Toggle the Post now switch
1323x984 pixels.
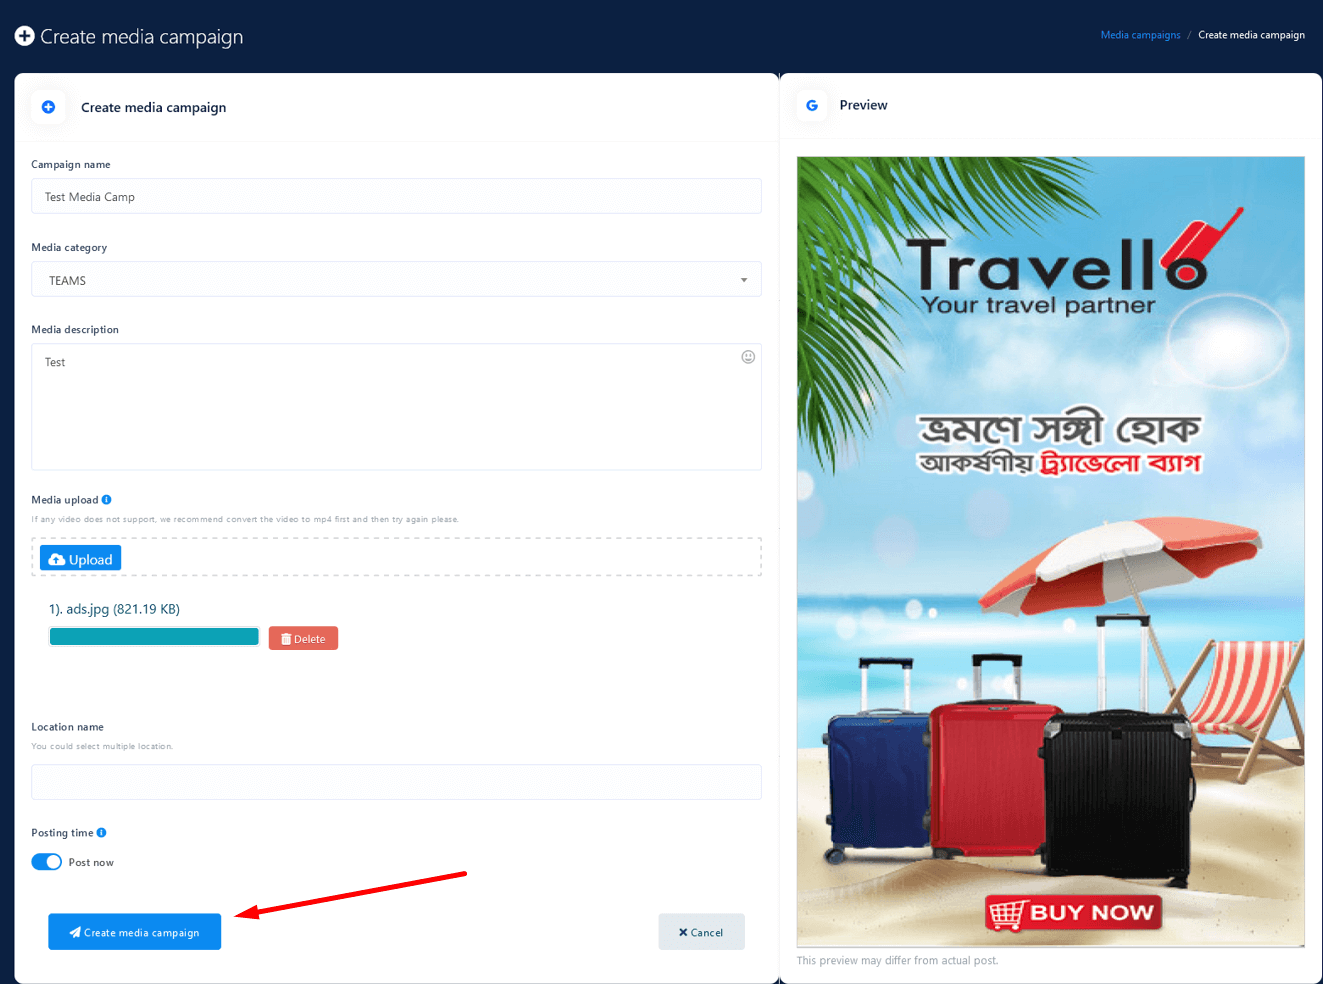pos(47,862)
